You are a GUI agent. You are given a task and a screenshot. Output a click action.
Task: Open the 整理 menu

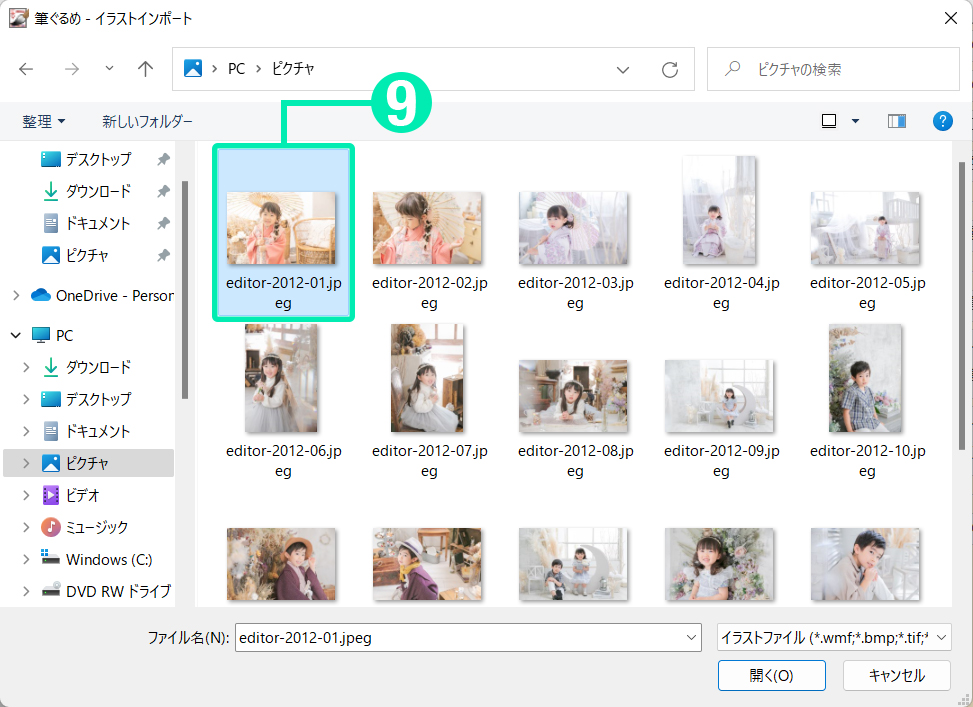(44, 121)
